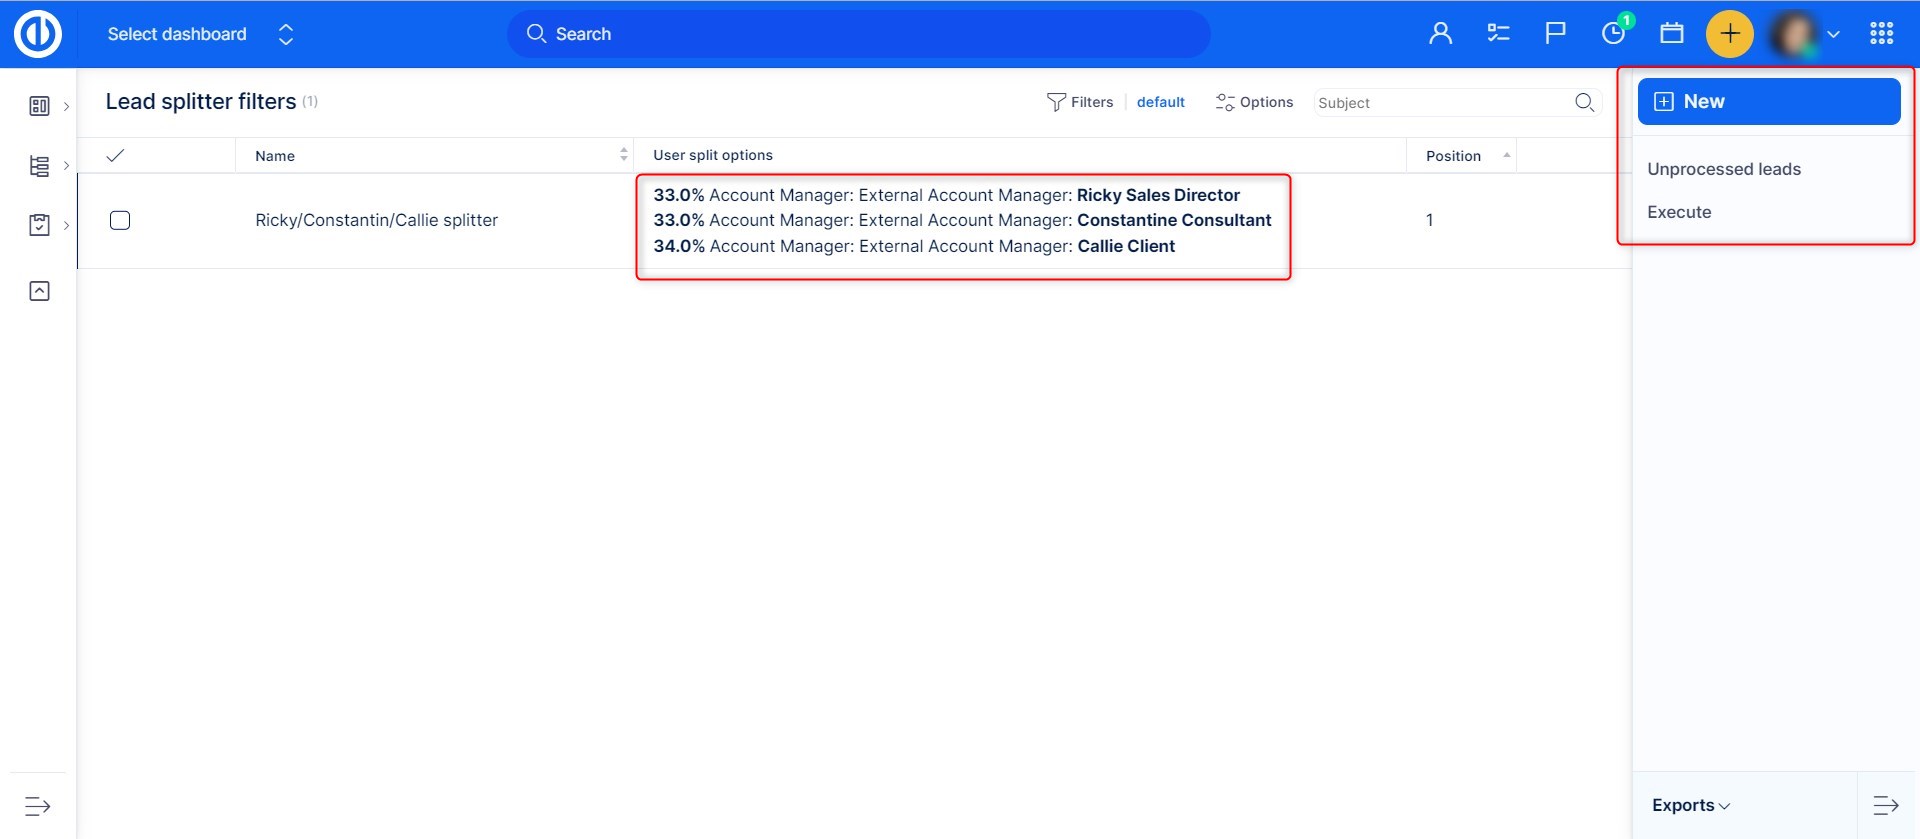Expand the Exports menu
Screen dimensions: 1920x839
pyautogui.click(x=1690, y=805)
